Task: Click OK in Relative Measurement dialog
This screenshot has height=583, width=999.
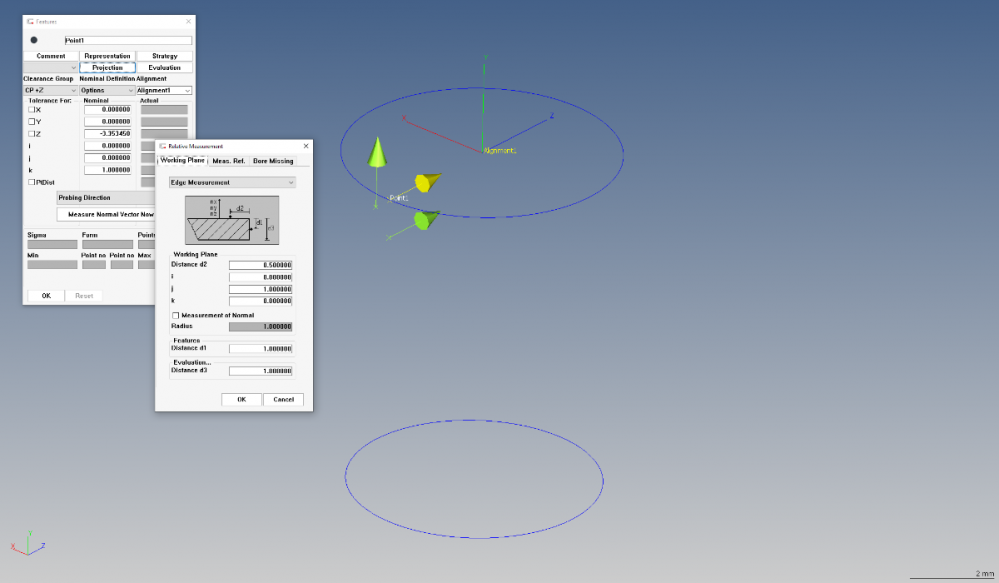Action: 241,399
